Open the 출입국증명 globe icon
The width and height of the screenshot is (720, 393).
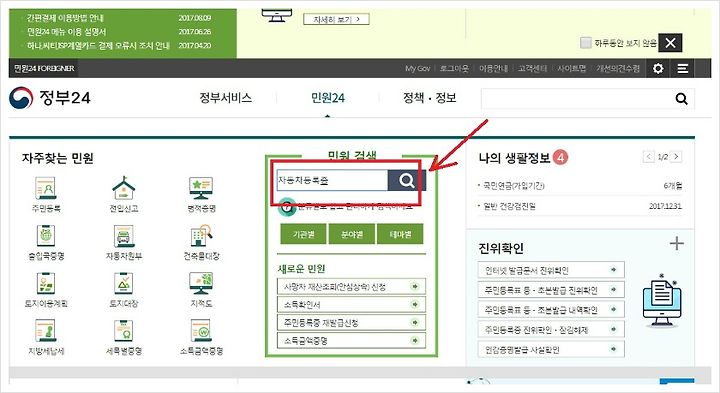pos(46,236)
